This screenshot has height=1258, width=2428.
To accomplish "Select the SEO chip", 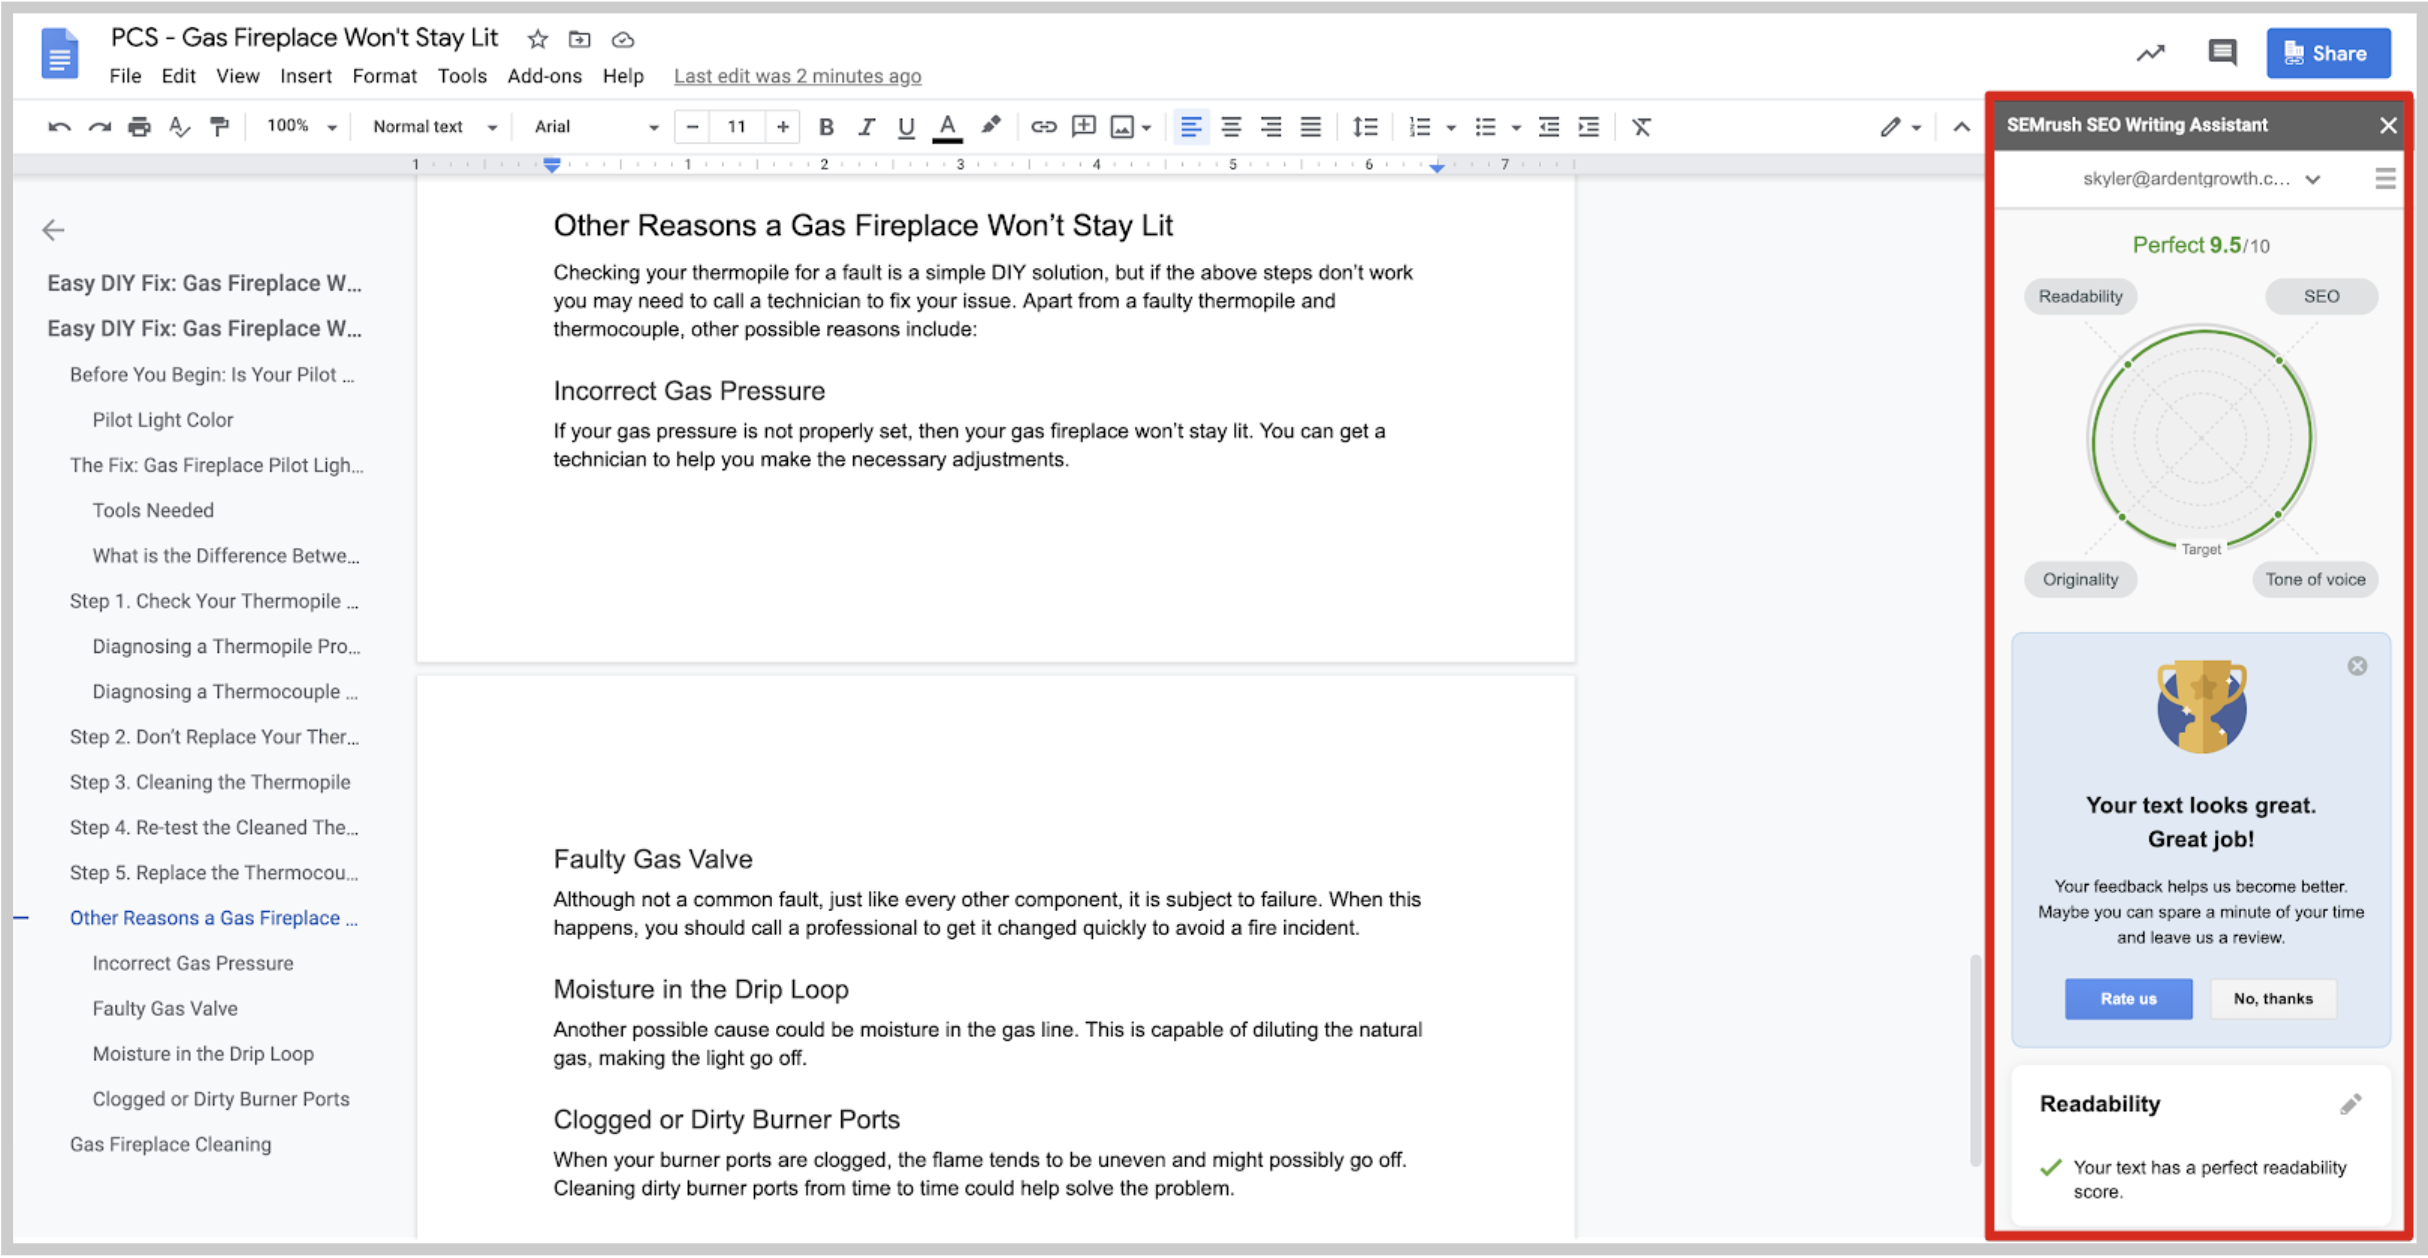I will [2321, 296].
